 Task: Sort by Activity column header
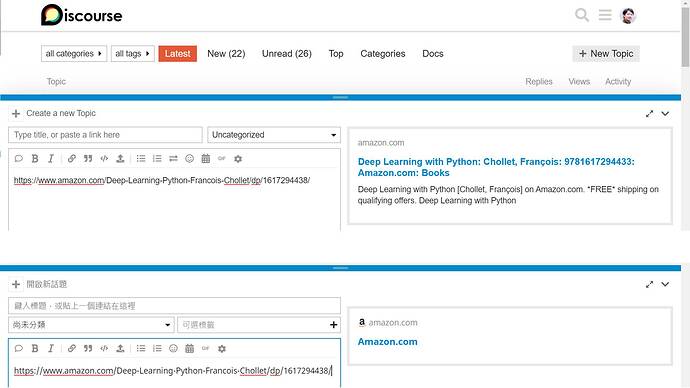pos(618,81)
